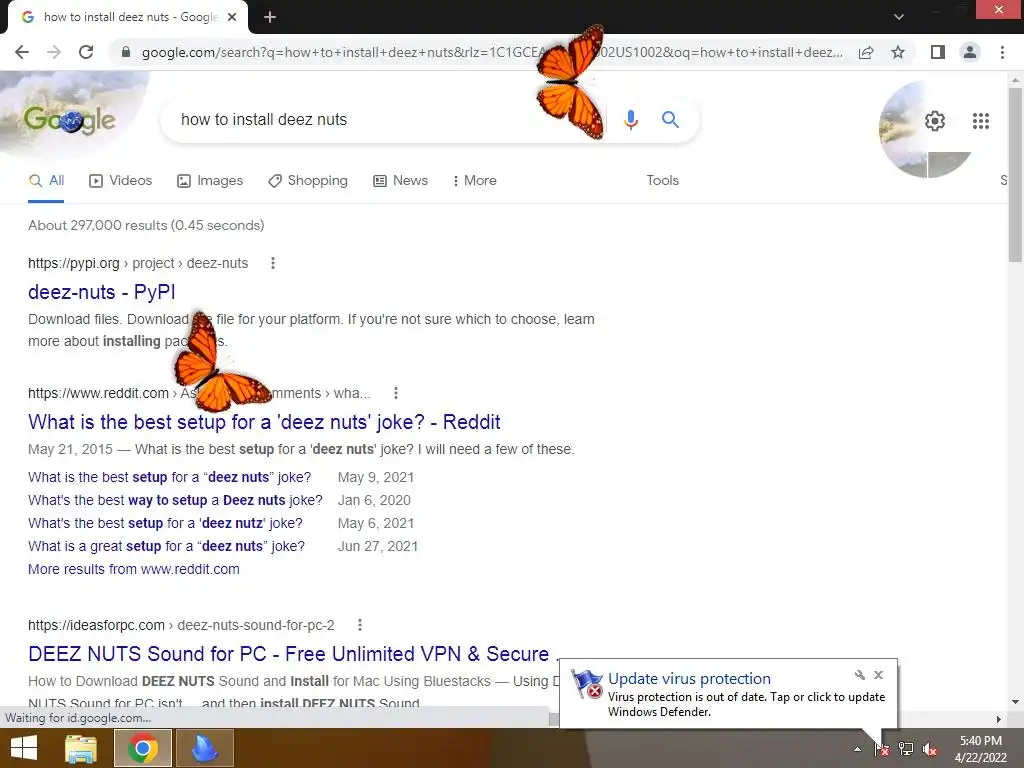Click the taskbar clock showing 5:40 PM
The height and width of the screenshot is (768, 1024).
(x=980, y=749)
